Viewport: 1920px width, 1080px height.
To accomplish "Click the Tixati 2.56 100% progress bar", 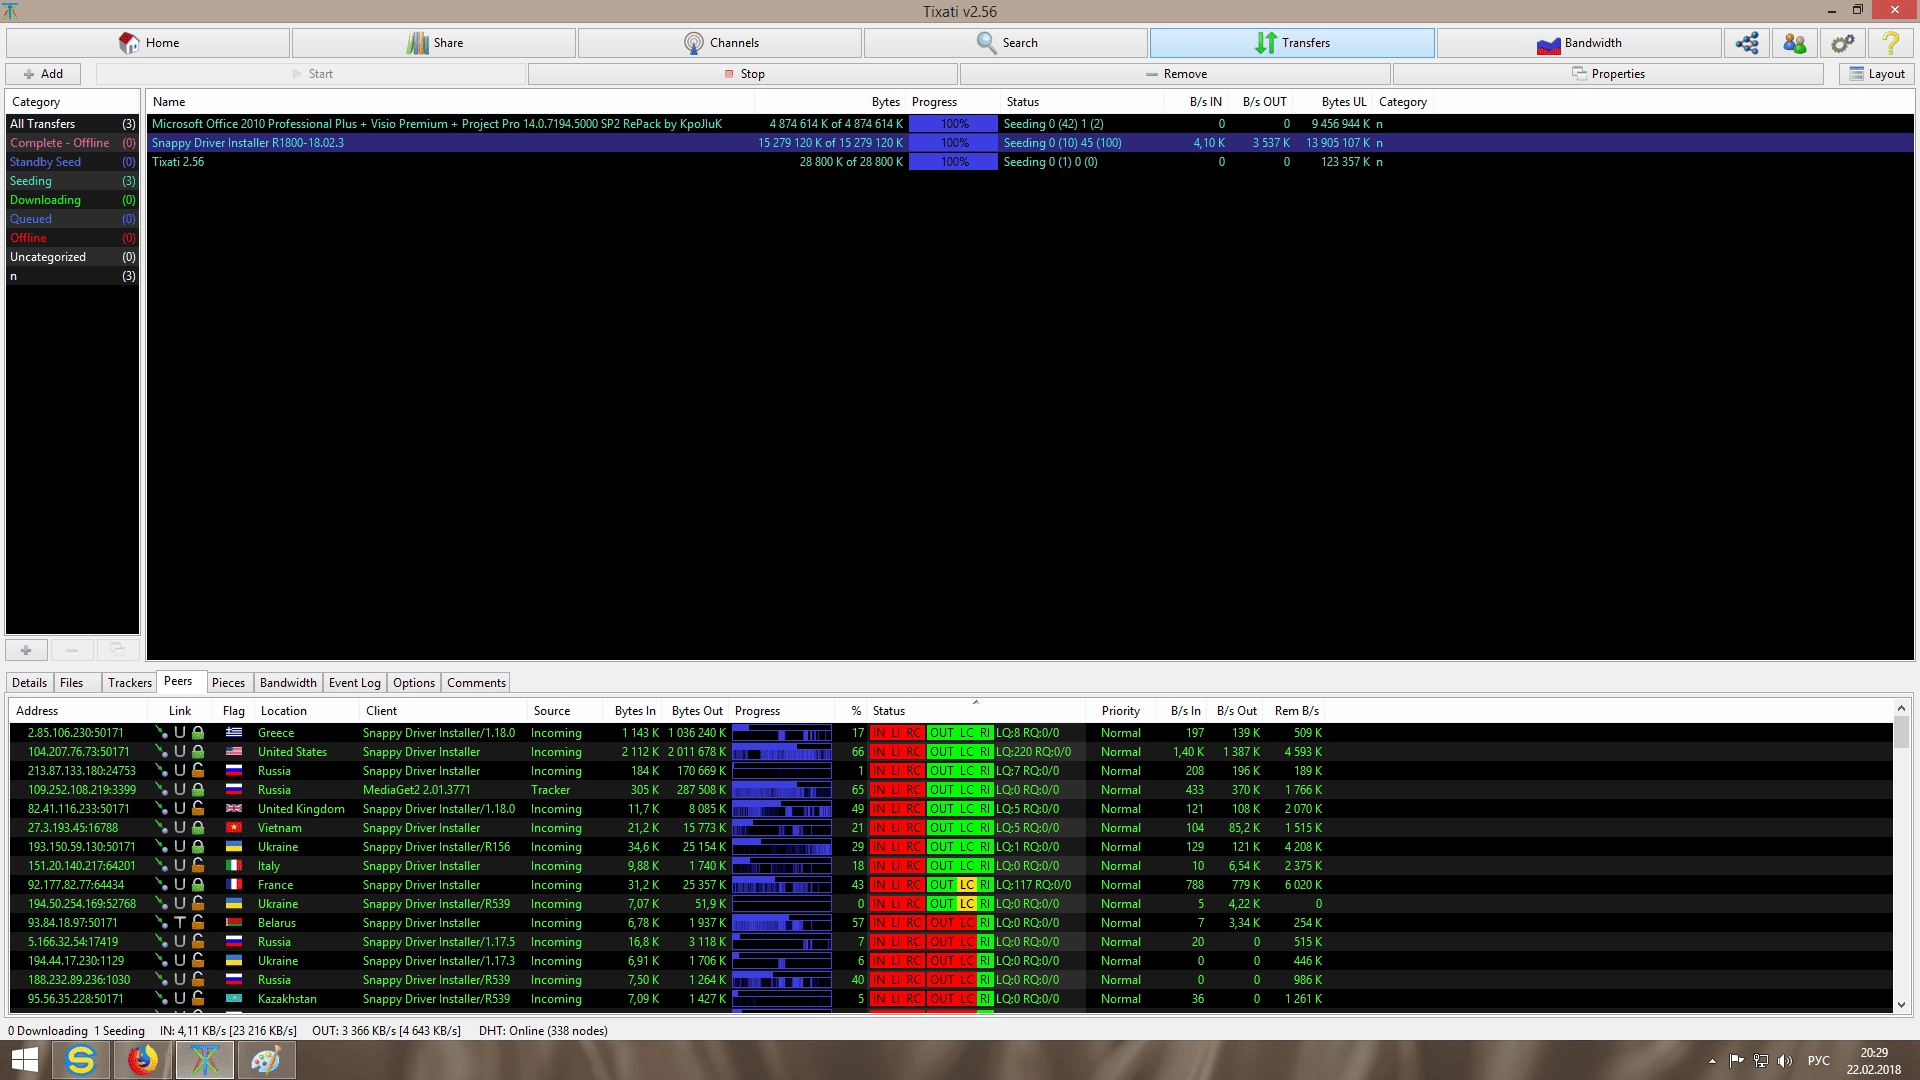I will (x=953, y=162).
